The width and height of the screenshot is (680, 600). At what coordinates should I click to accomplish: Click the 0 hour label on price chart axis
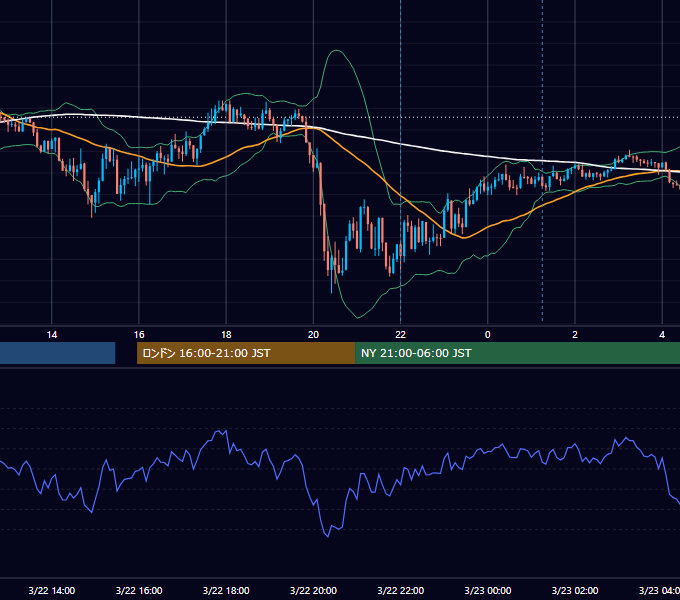tap(487, 335)
